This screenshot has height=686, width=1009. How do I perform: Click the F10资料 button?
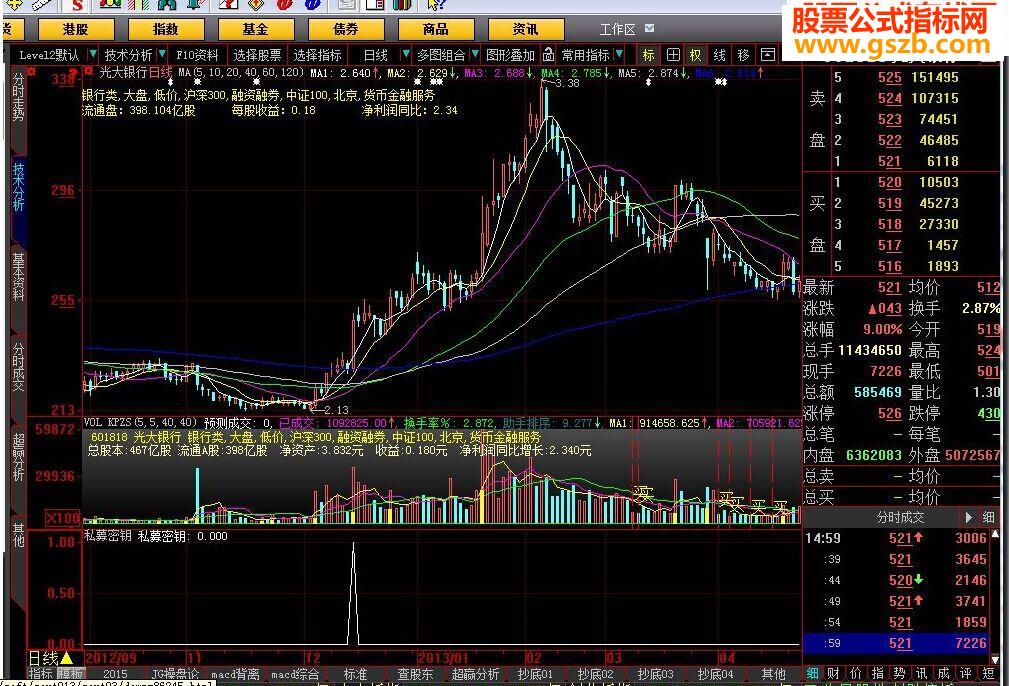click(198, 55)
